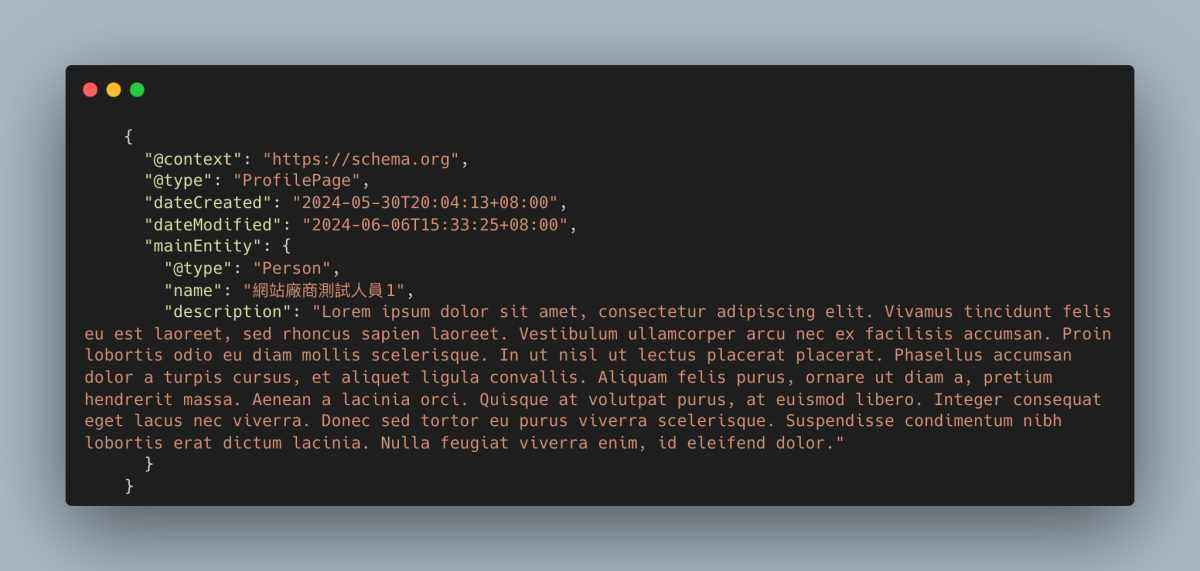Click the final closing curly brace

point(129,486)
